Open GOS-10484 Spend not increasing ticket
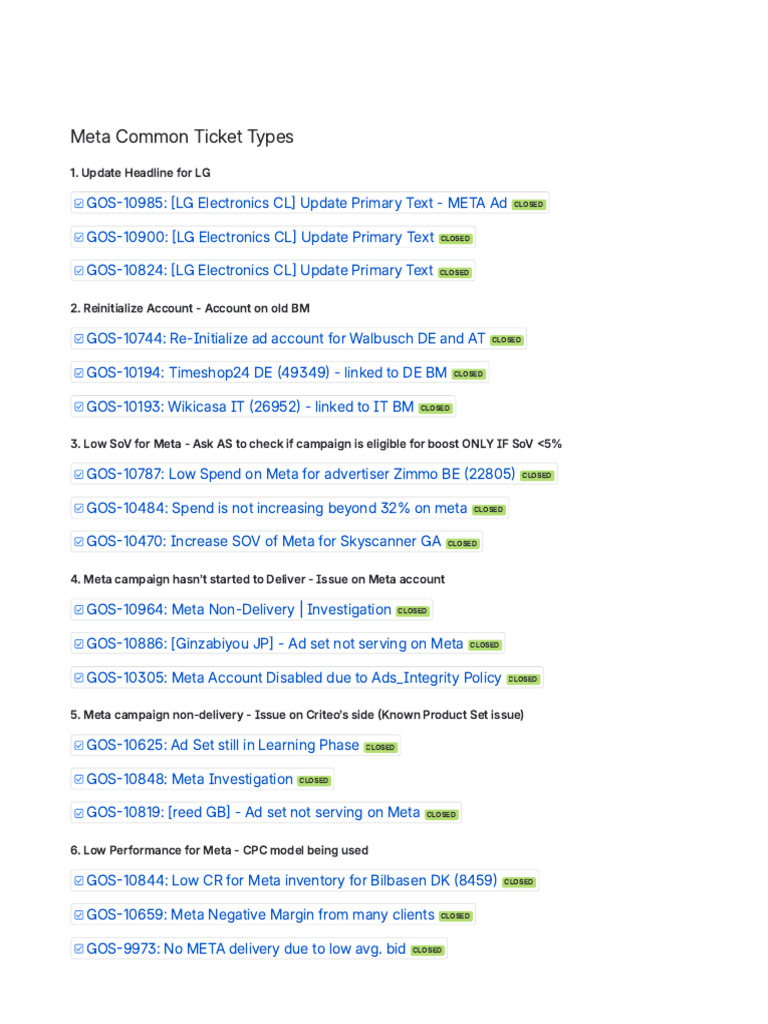 [277, 507]
